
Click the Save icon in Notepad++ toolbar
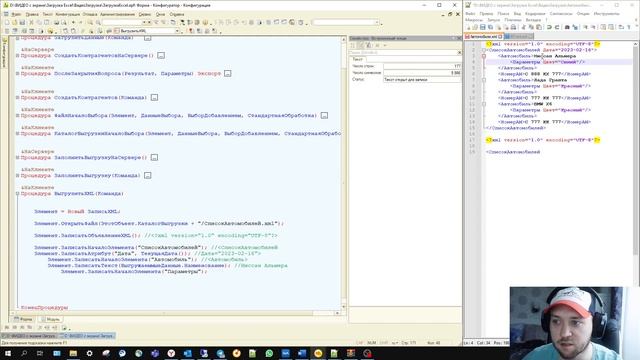tap(482, 27)
